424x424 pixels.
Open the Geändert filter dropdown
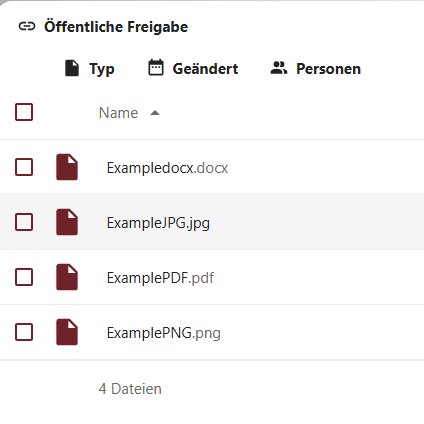click(193, 69)
